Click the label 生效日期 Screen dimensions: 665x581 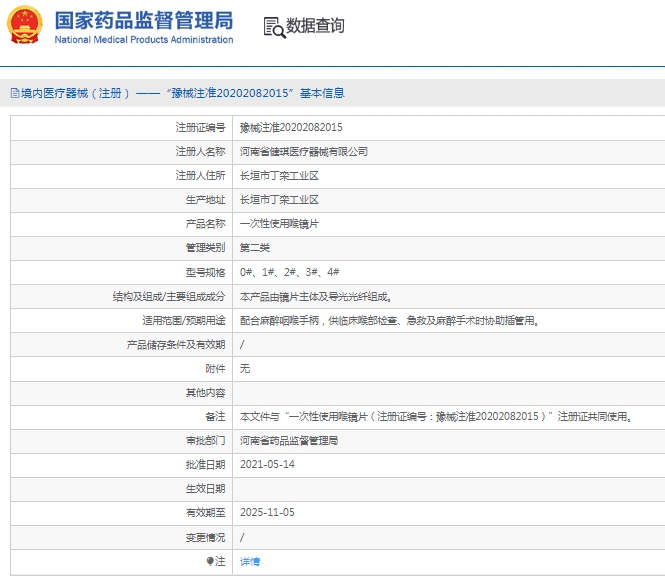coord(206,489)
